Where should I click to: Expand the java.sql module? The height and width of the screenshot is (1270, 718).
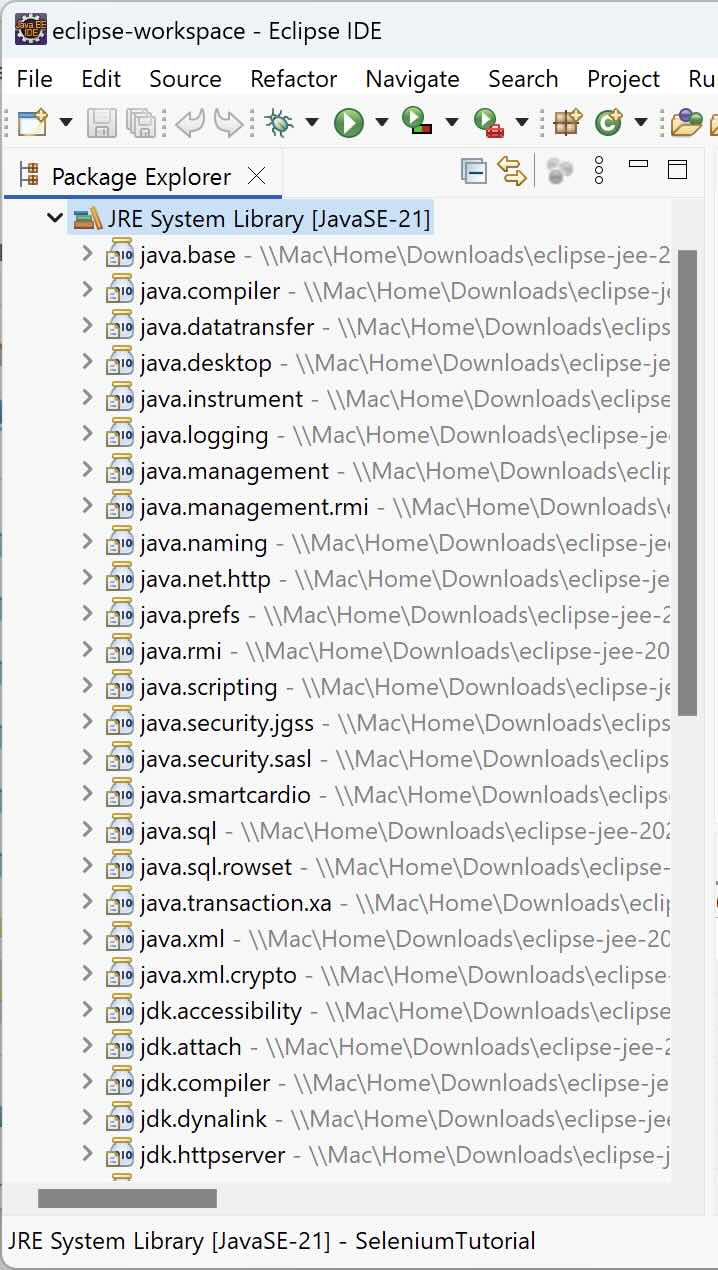(x=88, y=830)
